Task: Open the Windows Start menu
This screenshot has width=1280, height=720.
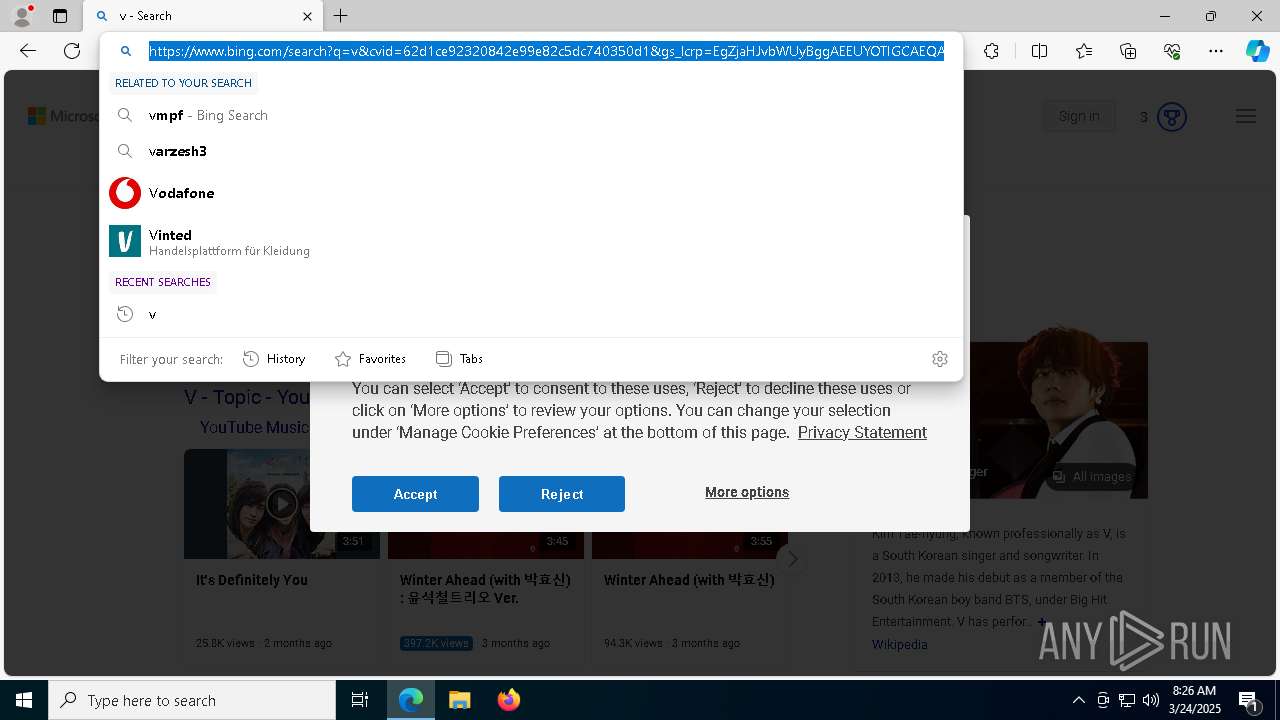Action: coord(24,700)
